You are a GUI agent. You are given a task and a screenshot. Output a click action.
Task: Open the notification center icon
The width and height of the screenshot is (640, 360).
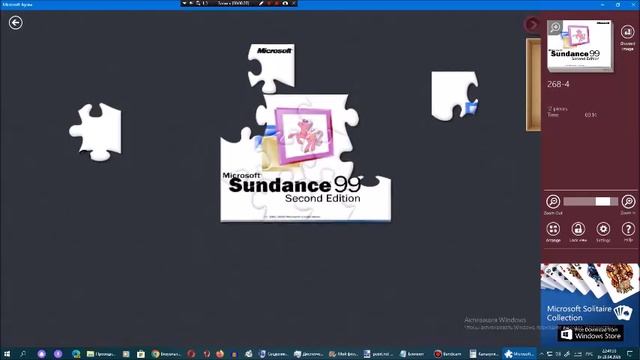631,354
